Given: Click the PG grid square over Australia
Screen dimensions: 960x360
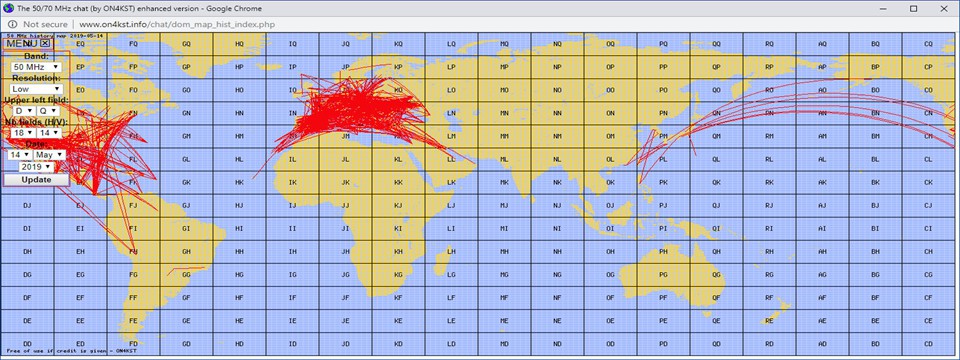Looking at the screenshot, I should [x=664, y=274].
